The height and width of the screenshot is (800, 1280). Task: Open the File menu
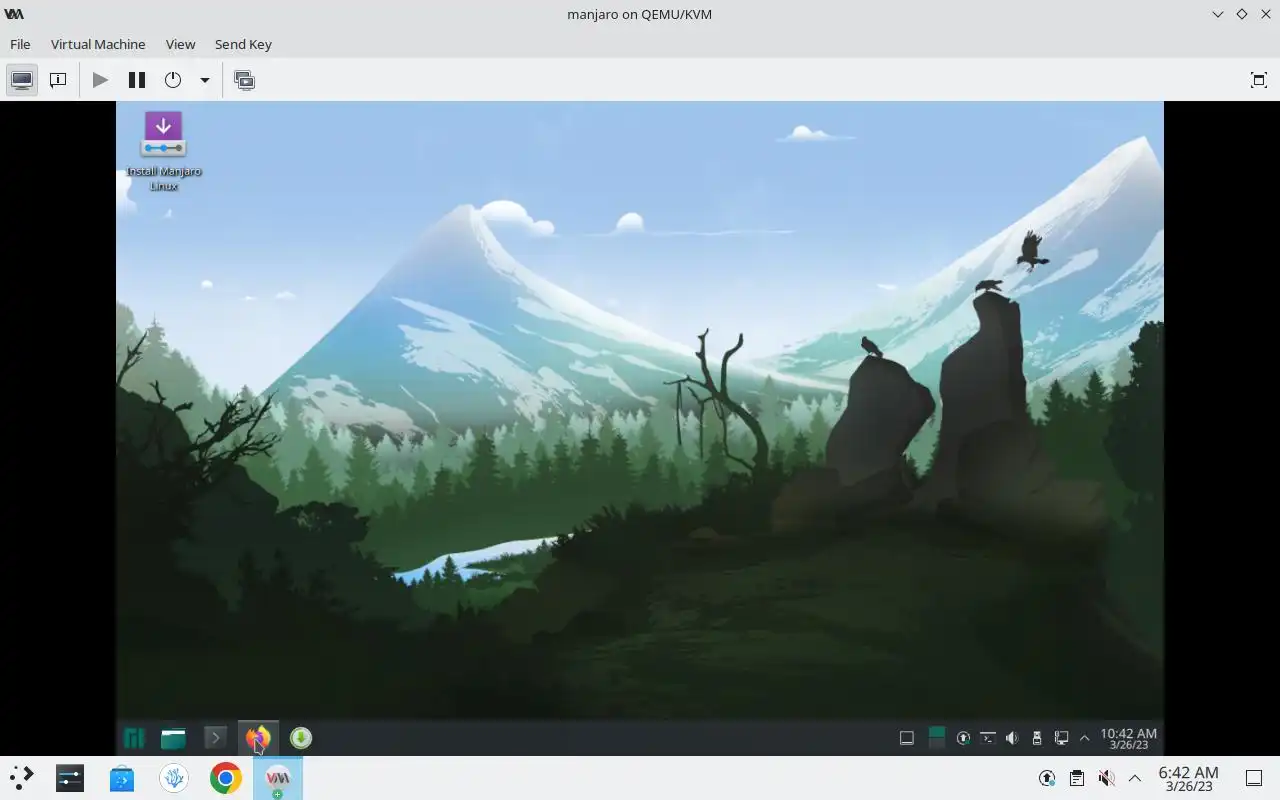coord(20,44)
